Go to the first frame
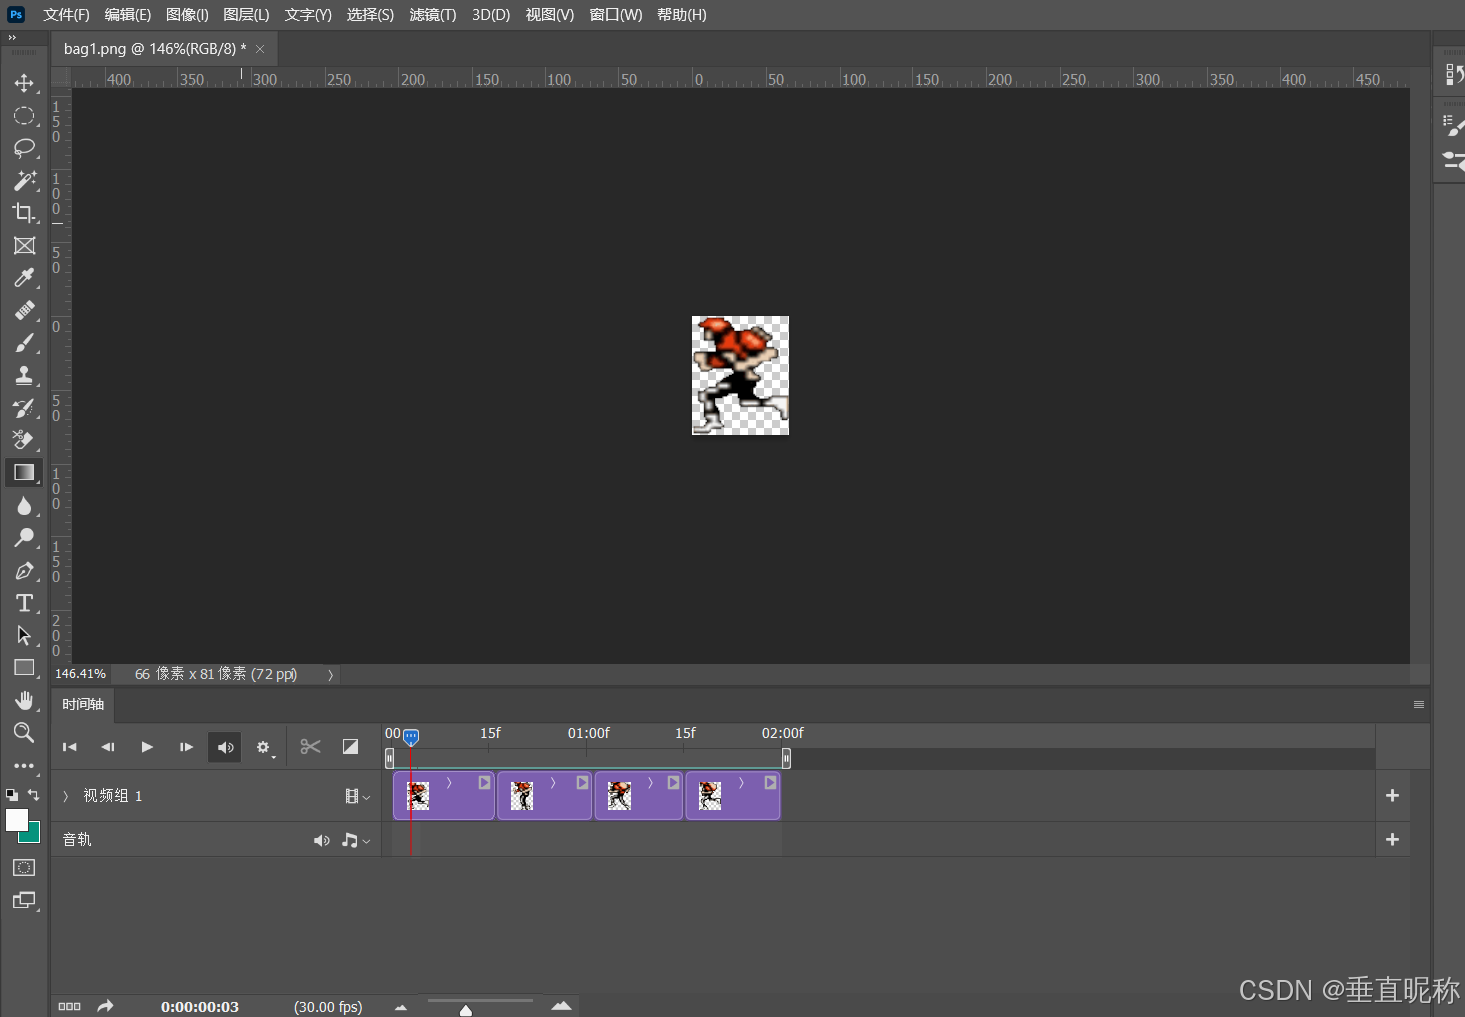 [x=70, y=747]
